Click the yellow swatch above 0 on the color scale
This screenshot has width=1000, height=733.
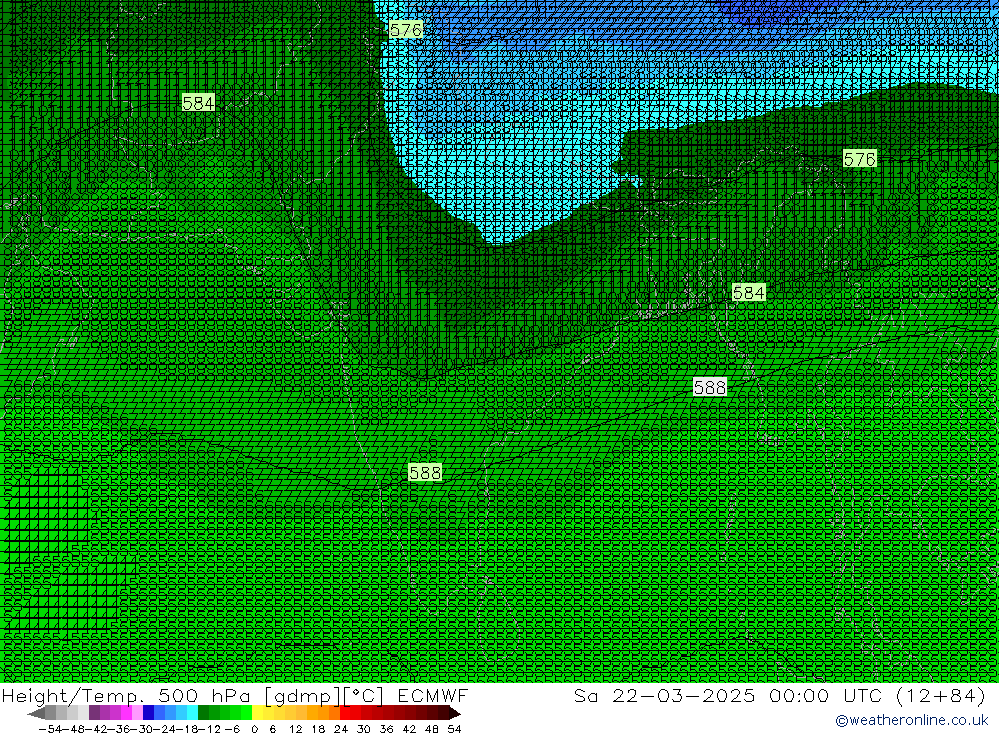click(x=258, y=713)
